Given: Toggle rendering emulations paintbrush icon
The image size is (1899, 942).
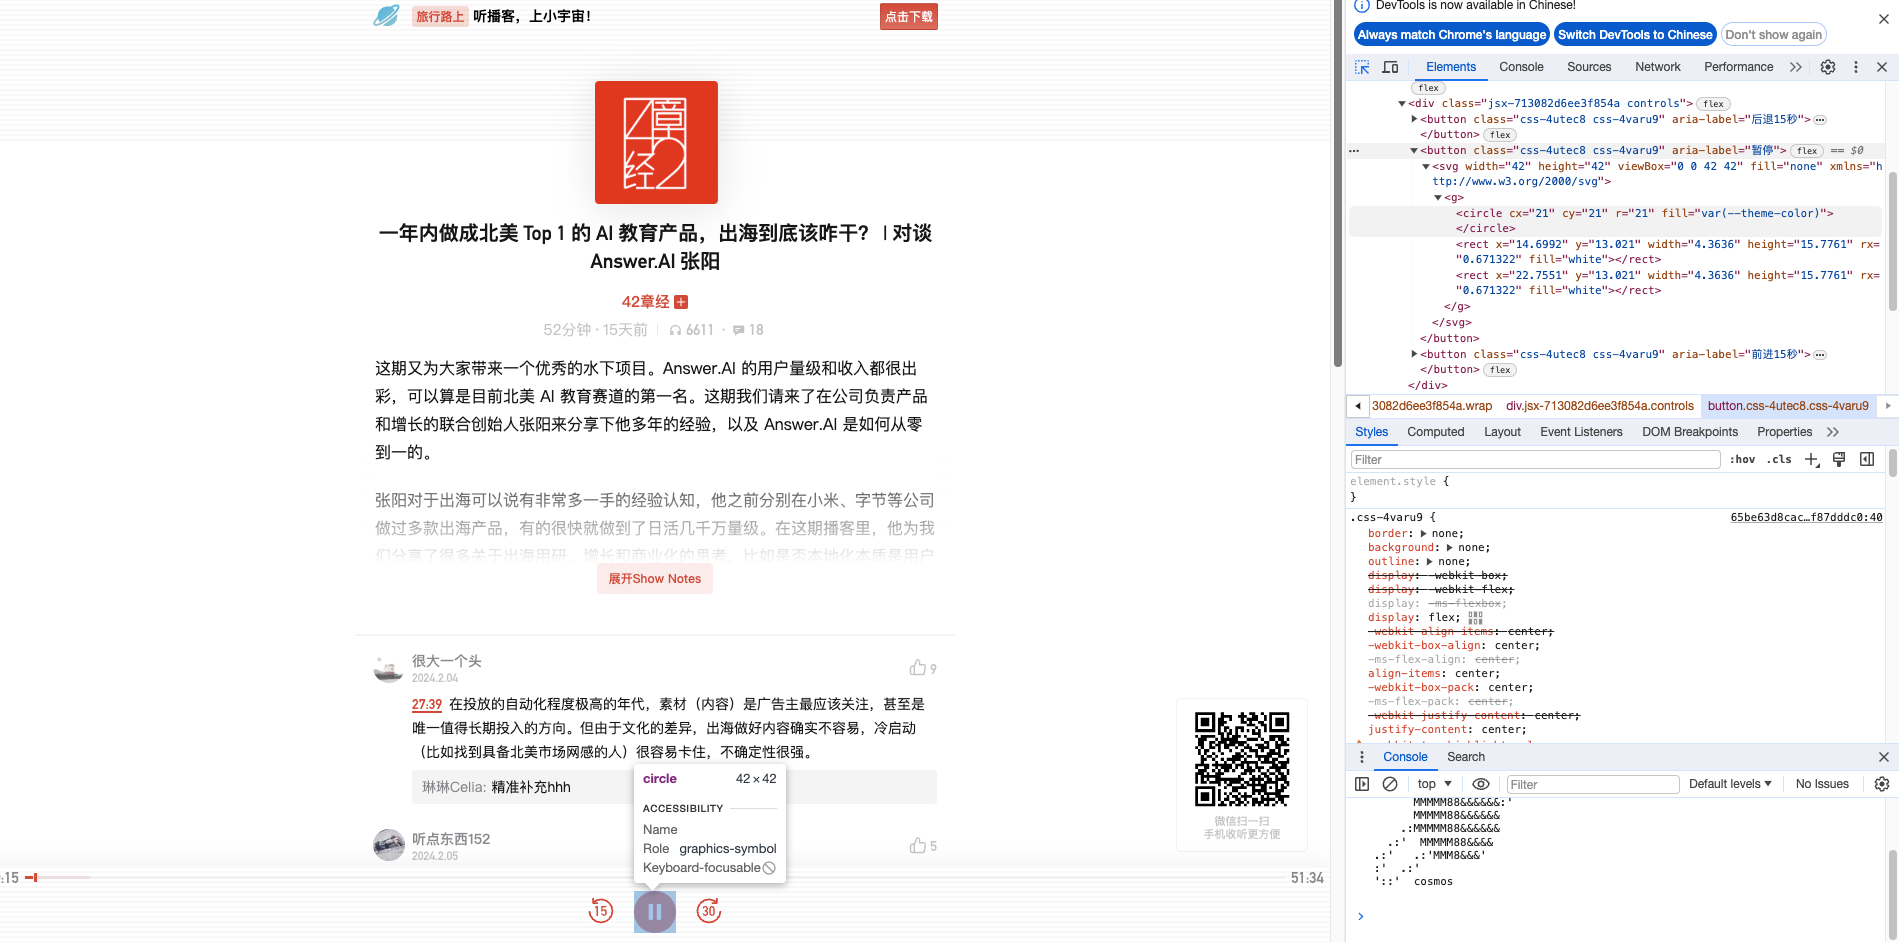Looking at the screenshot, I should [1839, 460].
